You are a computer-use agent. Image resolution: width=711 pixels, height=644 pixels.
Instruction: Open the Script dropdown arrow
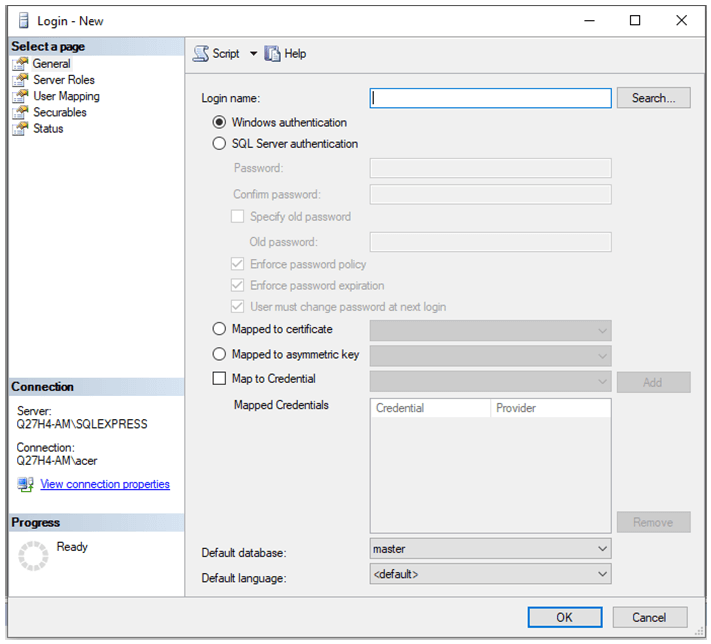pos(253,54)
